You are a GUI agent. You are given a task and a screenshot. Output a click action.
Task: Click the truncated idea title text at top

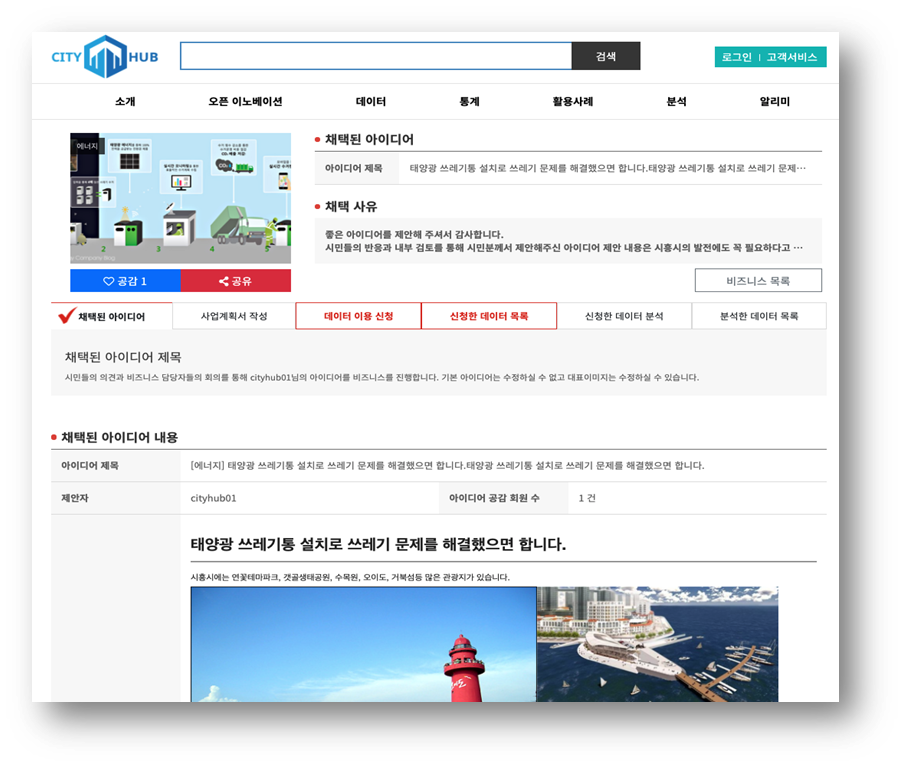click(x=608, y=168)
